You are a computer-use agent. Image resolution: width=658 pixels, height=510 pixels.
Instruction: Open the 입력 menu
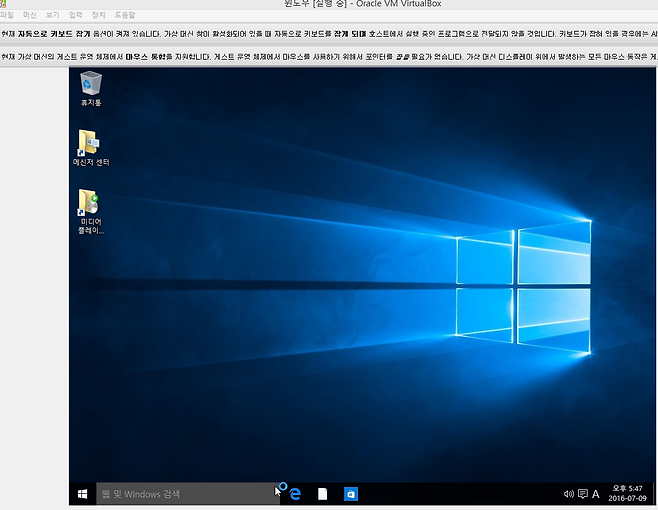pyautogui.click(x=76, y=17)
